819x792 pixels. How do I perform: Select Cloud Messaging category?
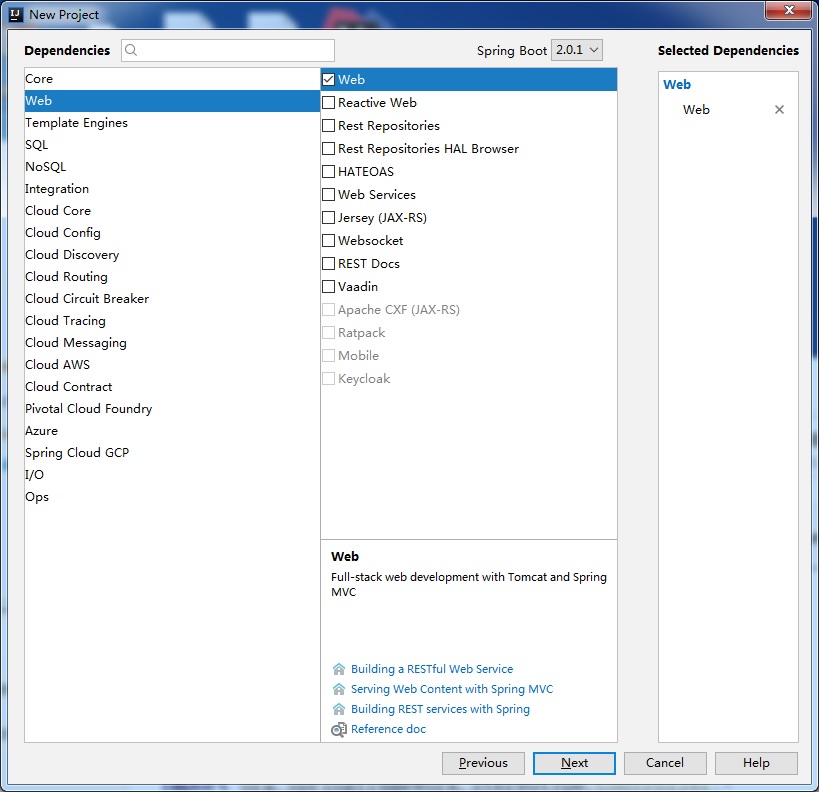pos(172,343)
